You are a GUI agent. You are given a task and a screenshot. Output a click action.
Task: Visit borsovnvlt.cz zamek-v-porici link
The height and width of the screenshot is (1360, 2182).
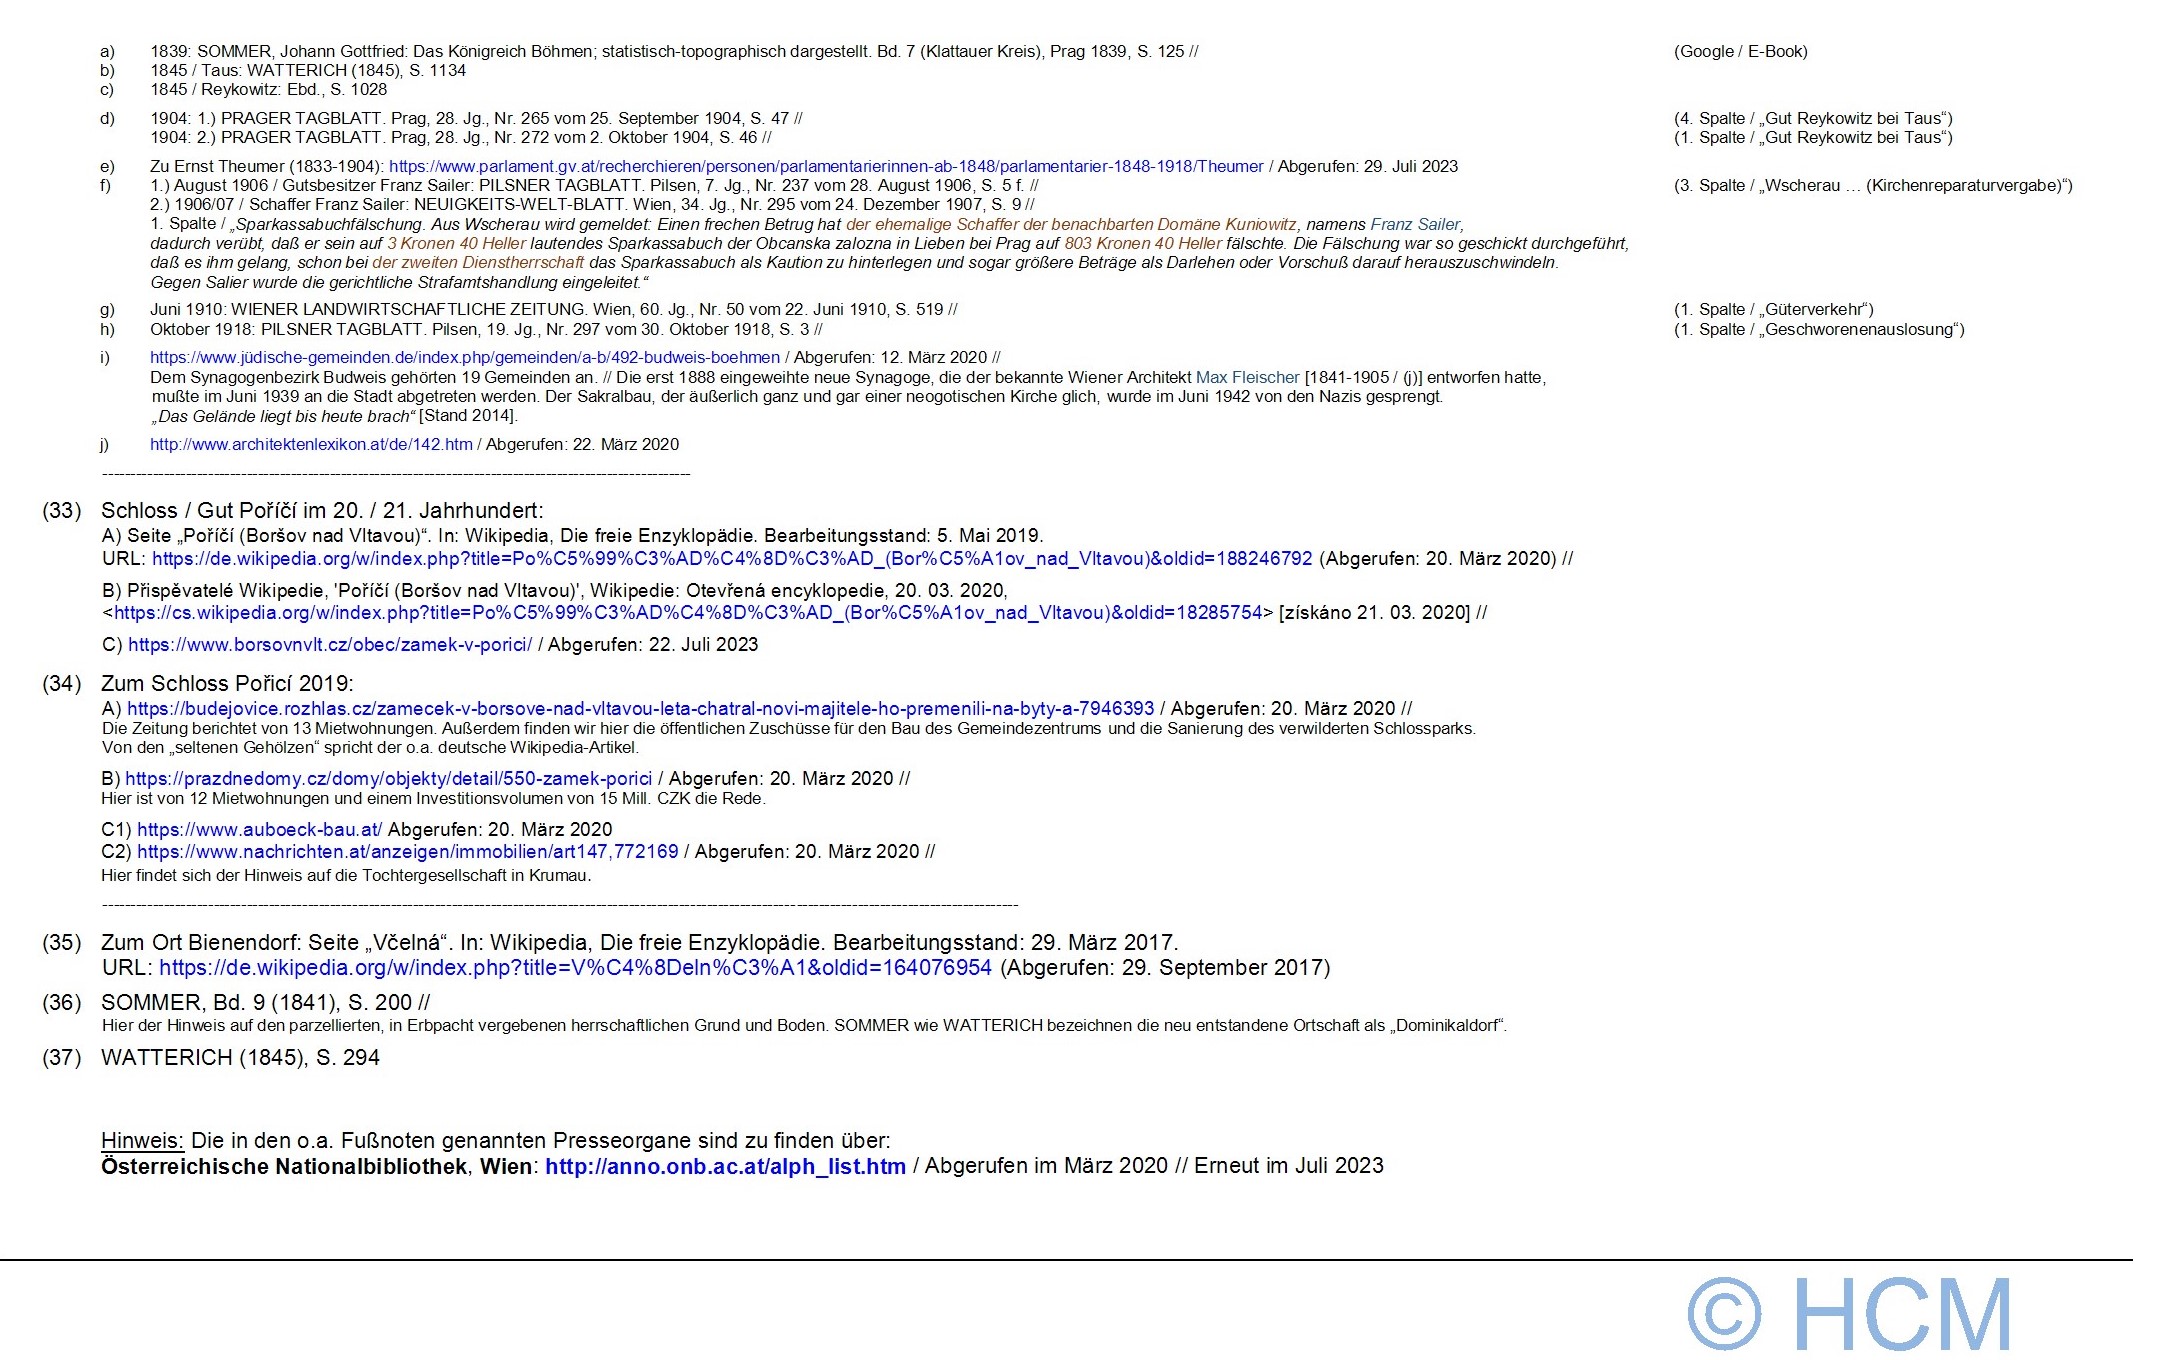coord(330,645)
